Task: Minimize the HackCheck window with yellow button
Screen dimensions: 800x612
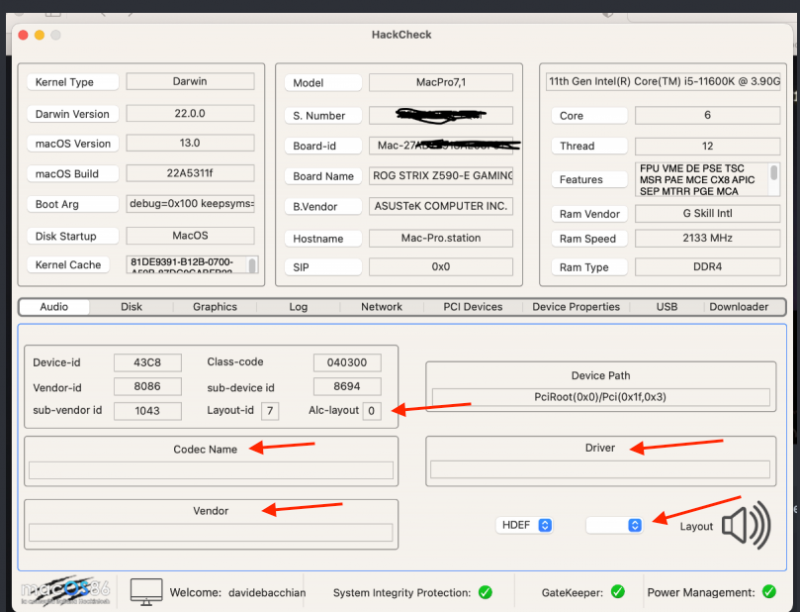Action: coord(39,35)
